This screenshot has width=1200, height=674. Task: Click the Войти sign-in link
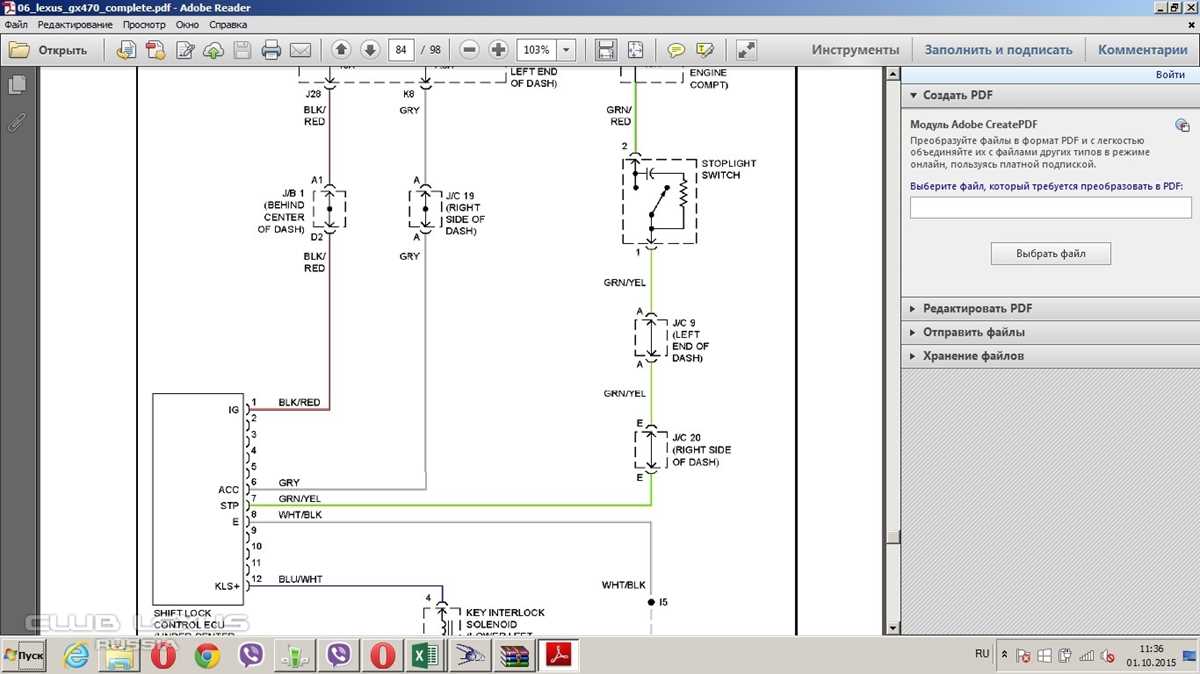click(1170, 75)
